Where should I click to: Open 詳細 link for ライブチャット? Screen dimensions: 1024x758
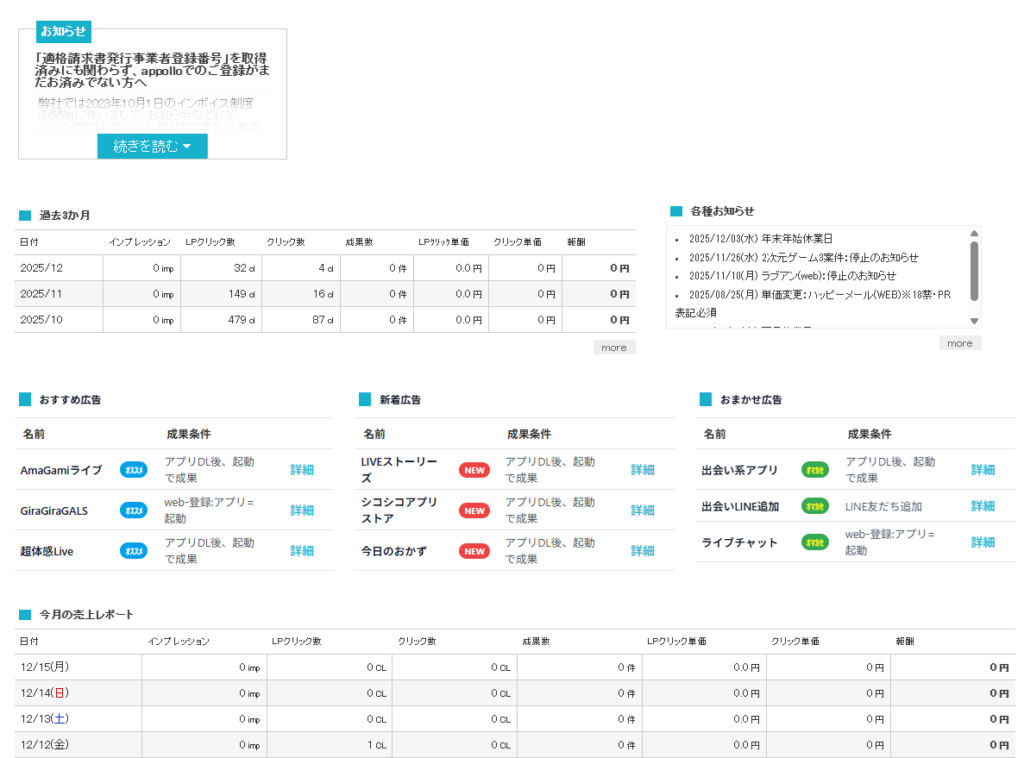[982, 542]
